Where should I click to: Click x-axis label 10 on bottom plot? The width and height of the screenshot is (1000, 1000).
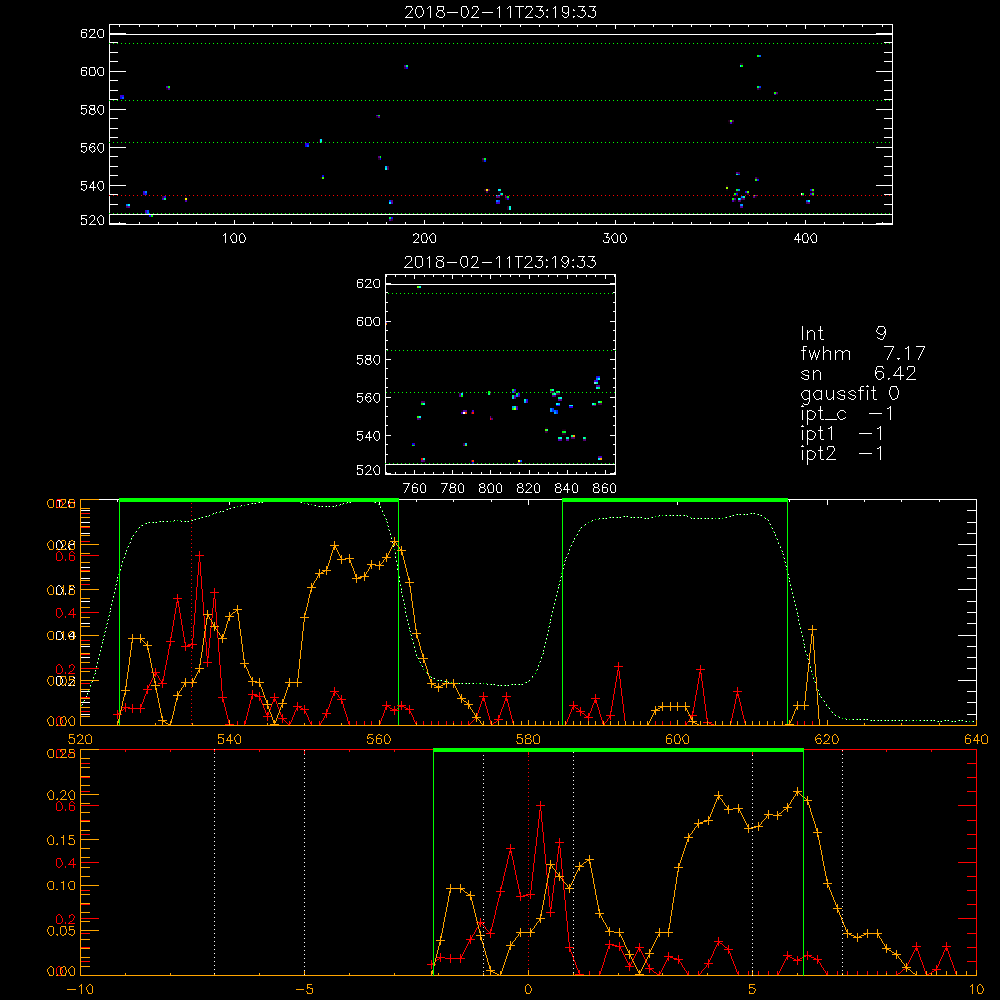[976, 989]
